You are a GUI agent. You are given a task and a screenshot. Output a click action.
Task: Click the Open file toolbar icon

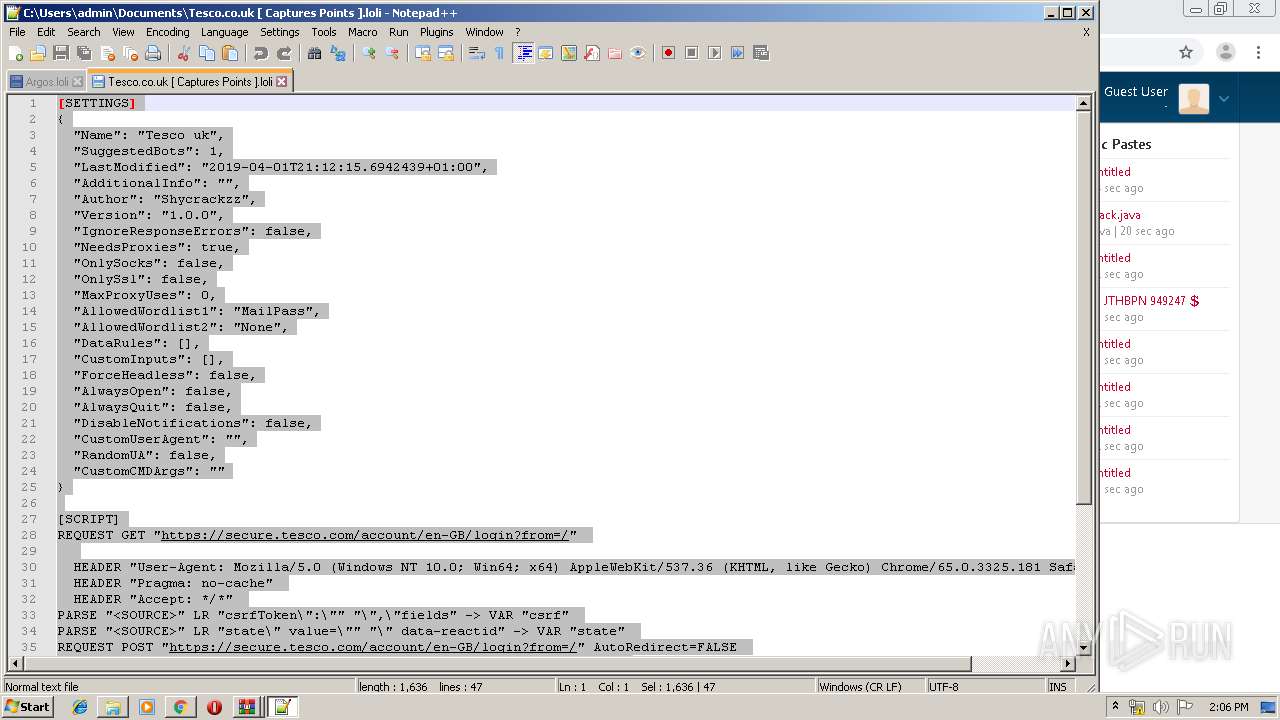click(x=38, y=53)
